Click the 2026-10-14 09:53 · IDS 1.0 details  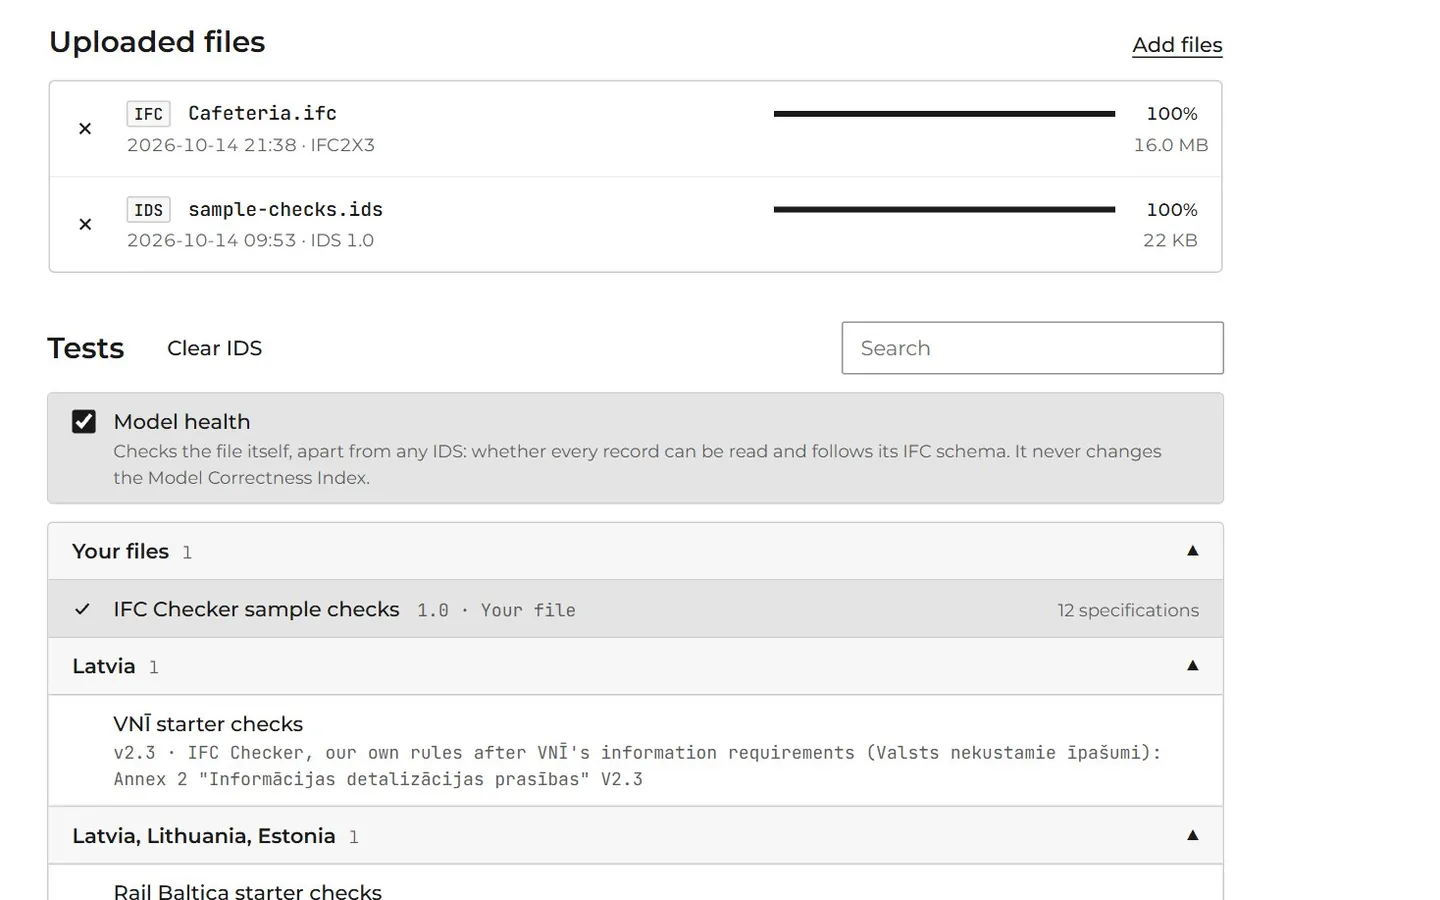(250, 240)
